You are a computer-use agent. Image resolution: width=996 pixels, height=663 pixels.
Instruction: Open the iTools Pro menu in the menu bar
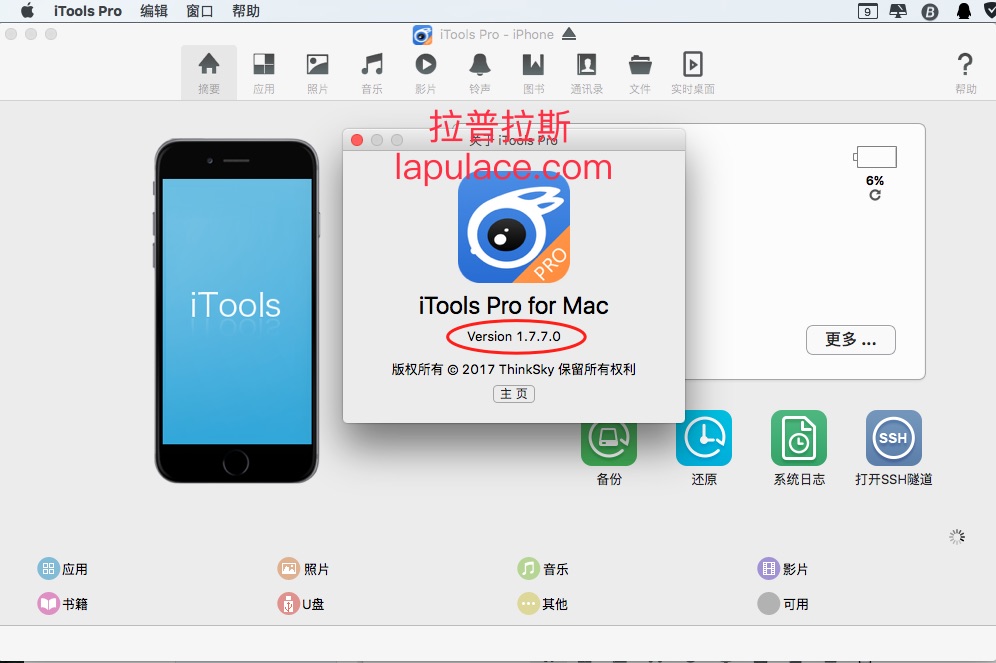(88, 11)
